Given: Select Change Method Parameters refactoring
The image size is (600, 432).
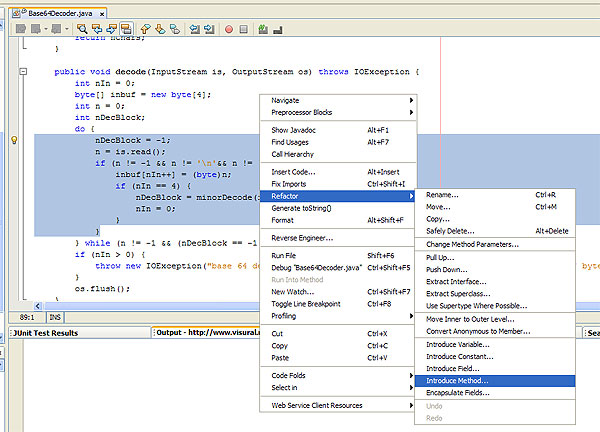Looking at the screenshot, I should tap(495, 244).
